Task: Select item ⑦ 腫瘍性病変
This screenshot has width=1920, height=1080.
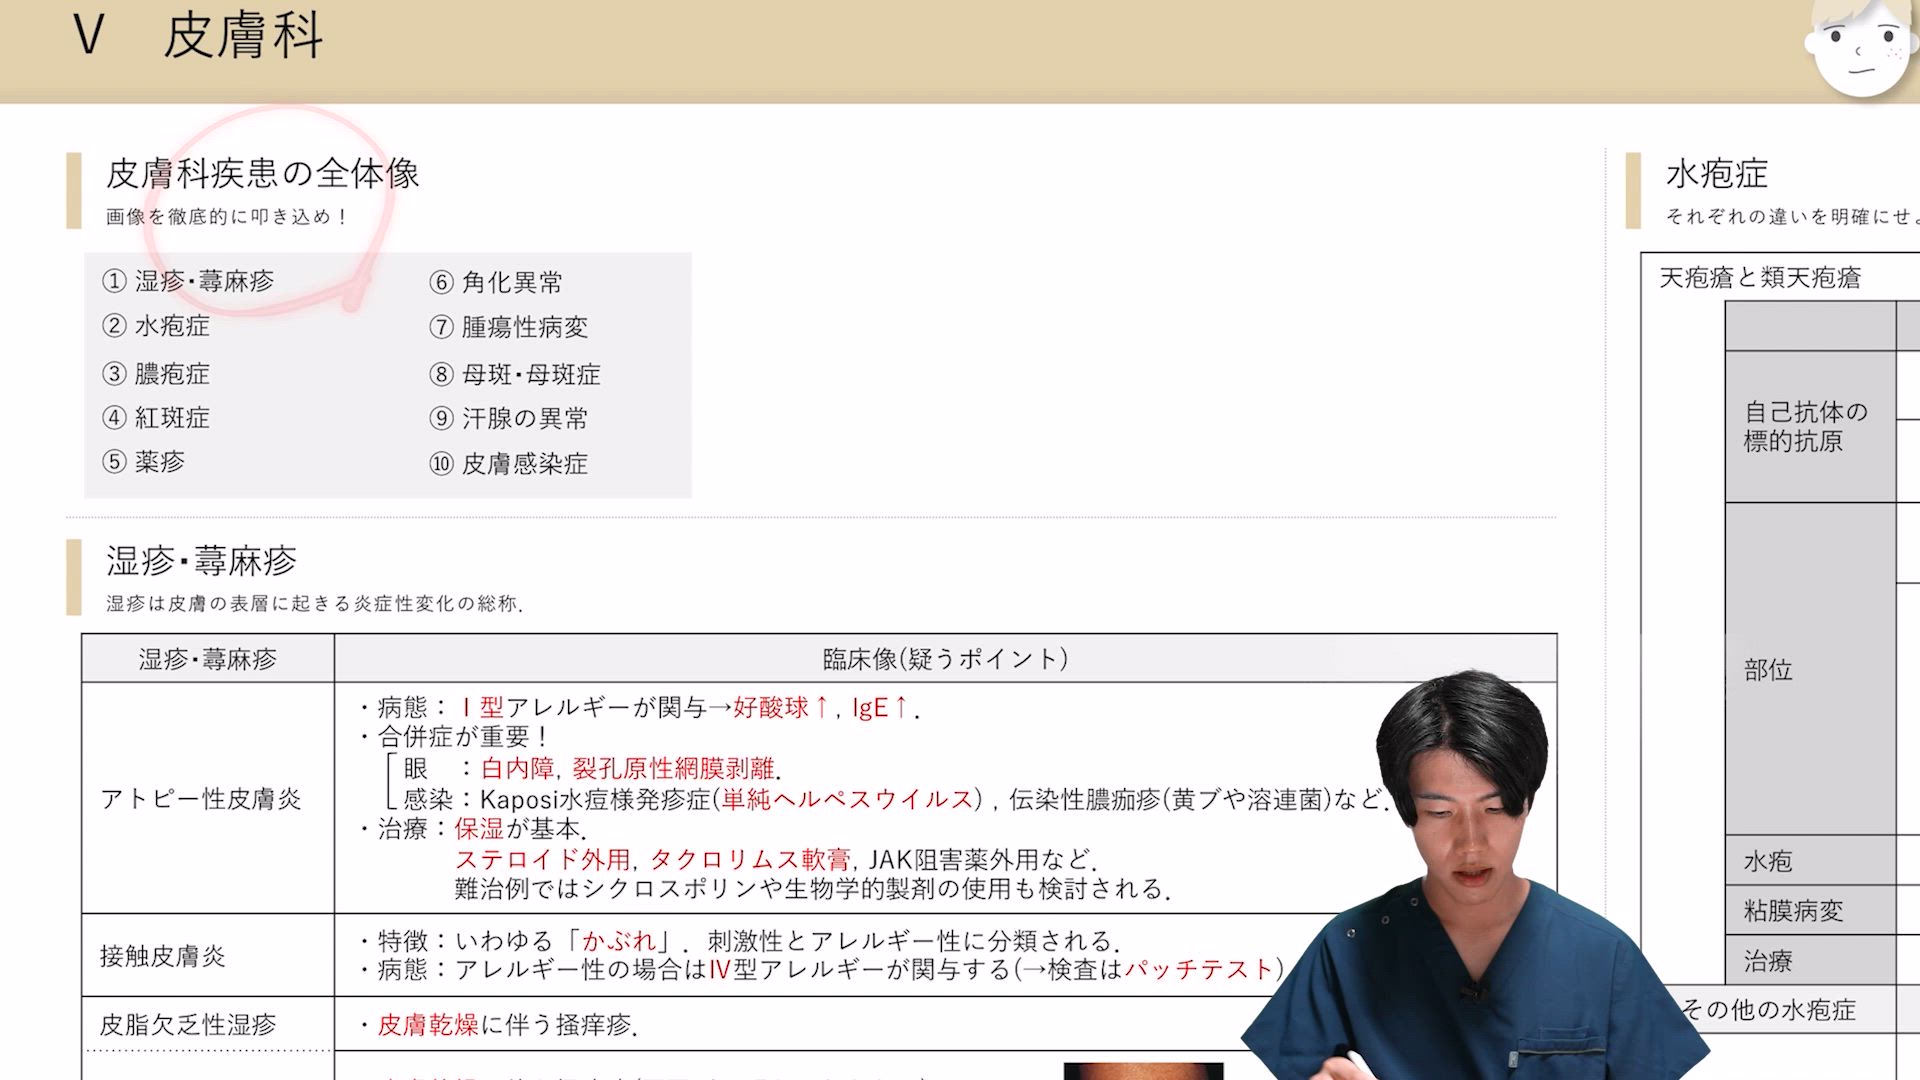Action: coord(509,327)
